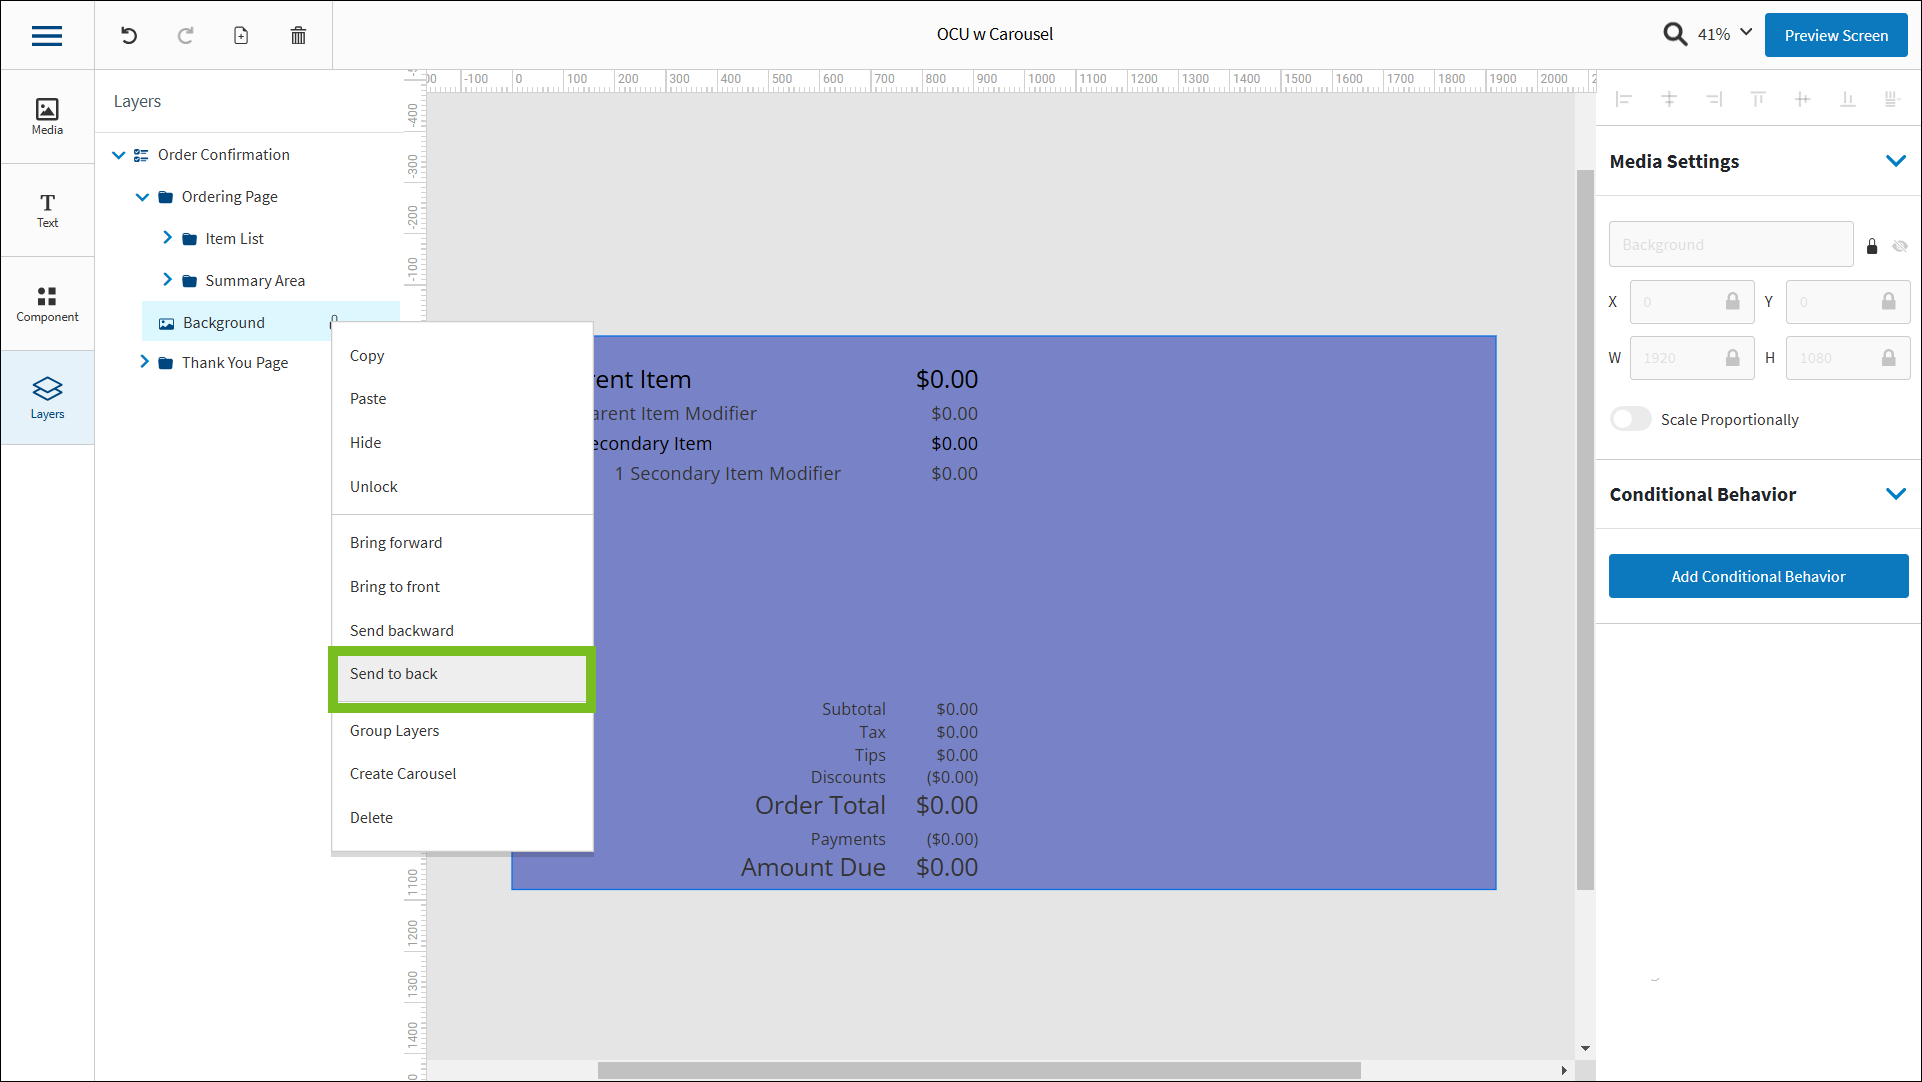Select Create Carousel menu option
The width and height of the screenshot is (1922, 1082).
pyautogui.click(x=403, y=774)
